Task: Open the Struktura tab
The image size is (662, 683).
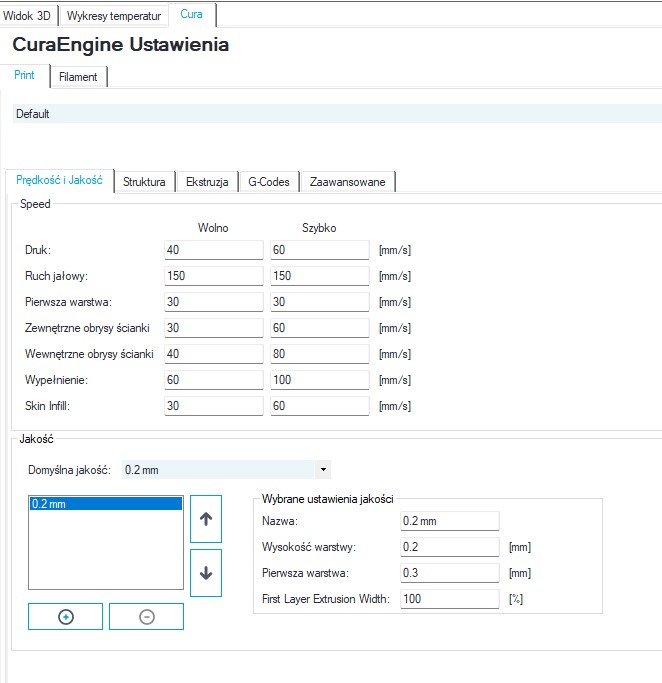Action: click(x=144, y=182)
